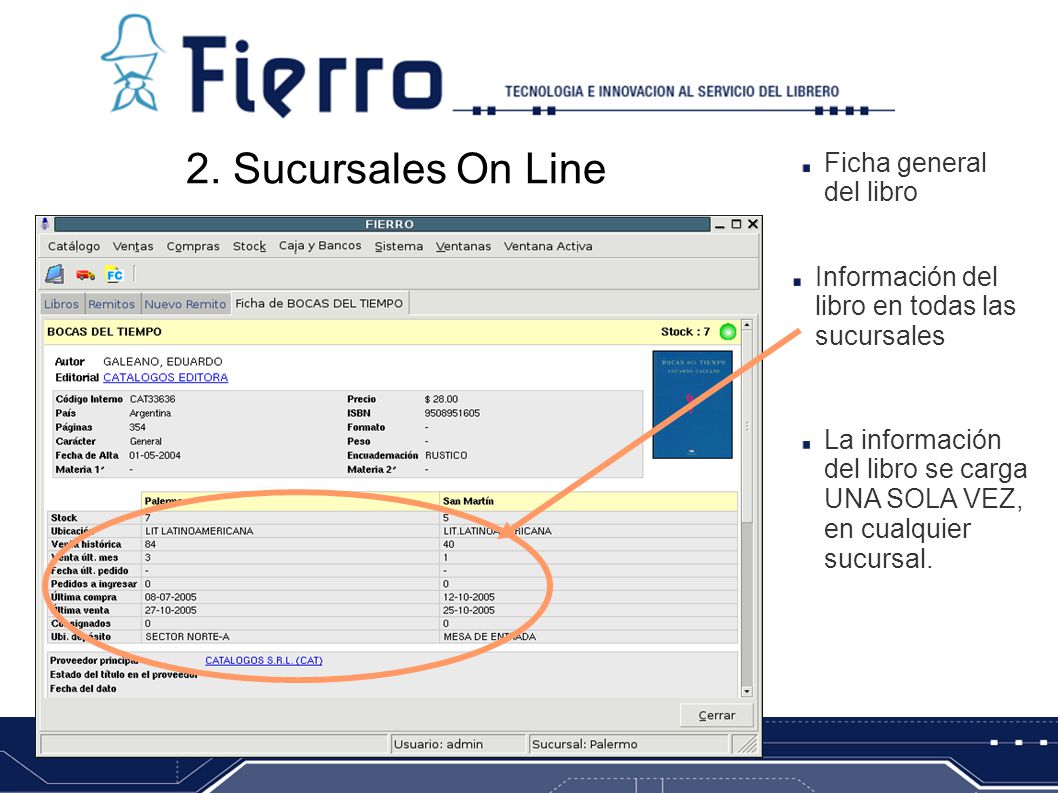Click the ISBN value 9508951605
The image size is (1058, 793).
[x=452, y=413]
